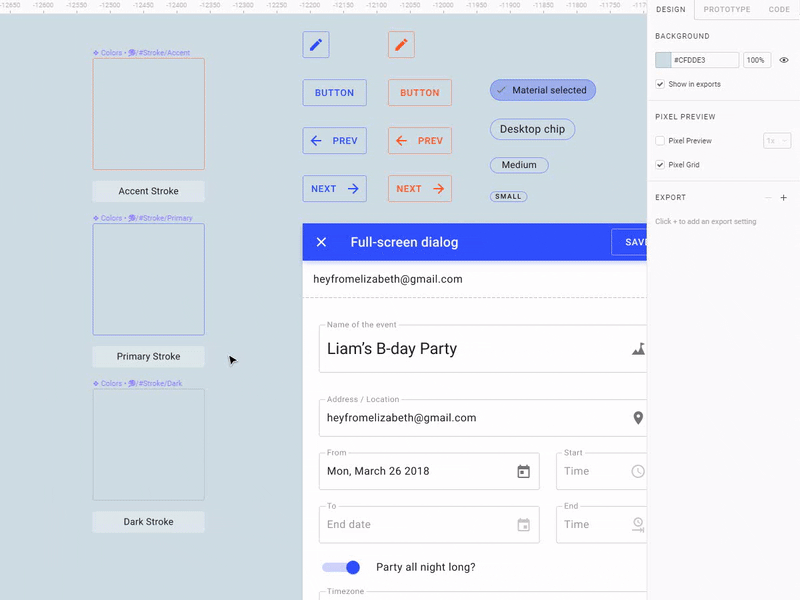
Task: Click the orange PREV button
Action: [x=419, y=141]
